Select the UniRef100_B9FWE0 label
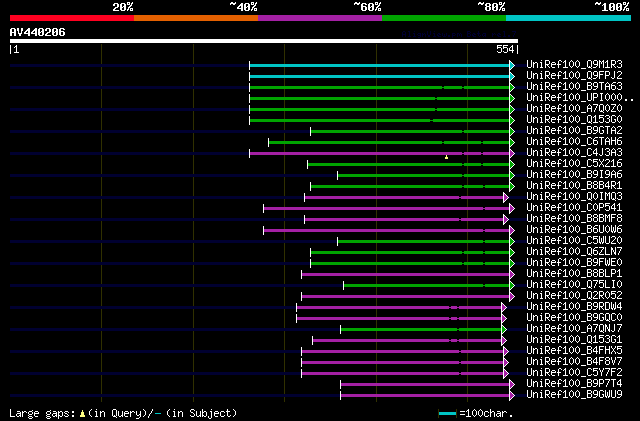 click(574, 263)
